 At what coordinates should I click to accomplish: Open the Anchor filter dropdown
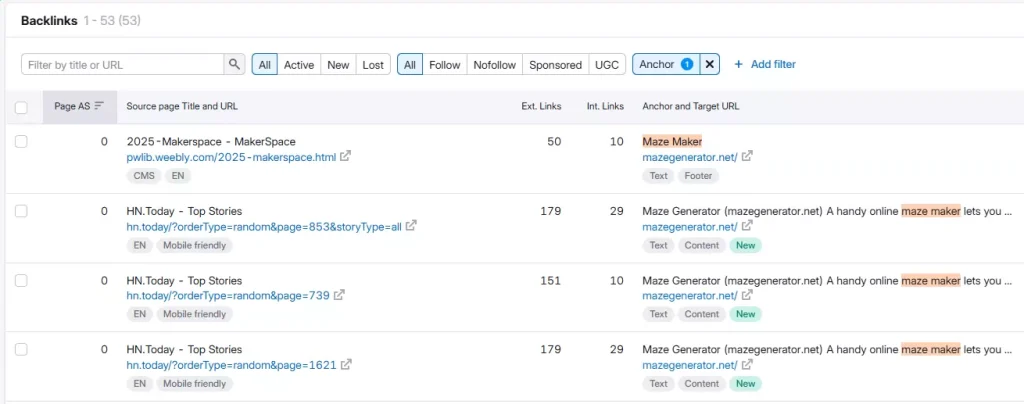pos(666,65)
